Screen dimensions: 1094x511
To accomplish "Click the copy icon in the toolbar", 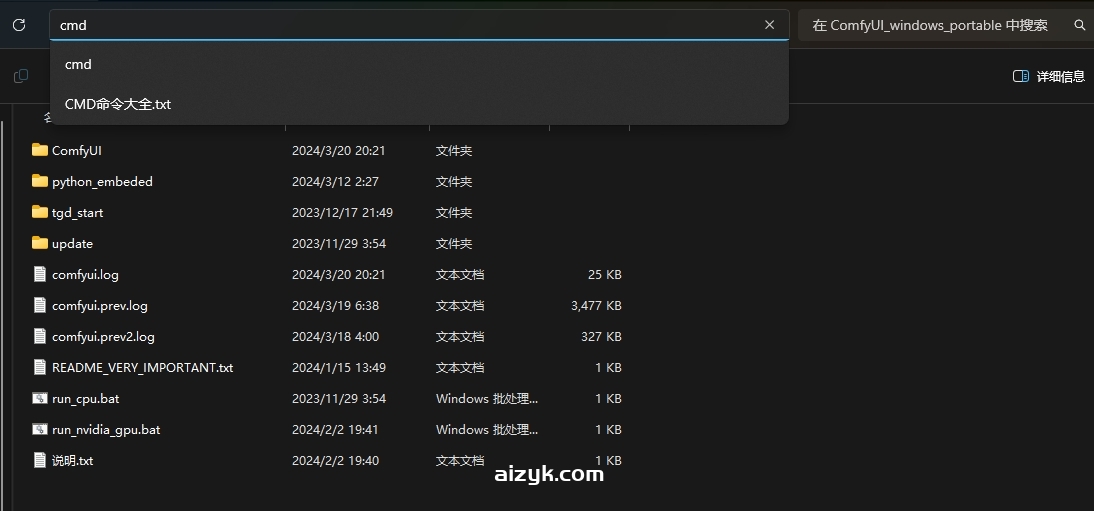I will tap(21, 76).
